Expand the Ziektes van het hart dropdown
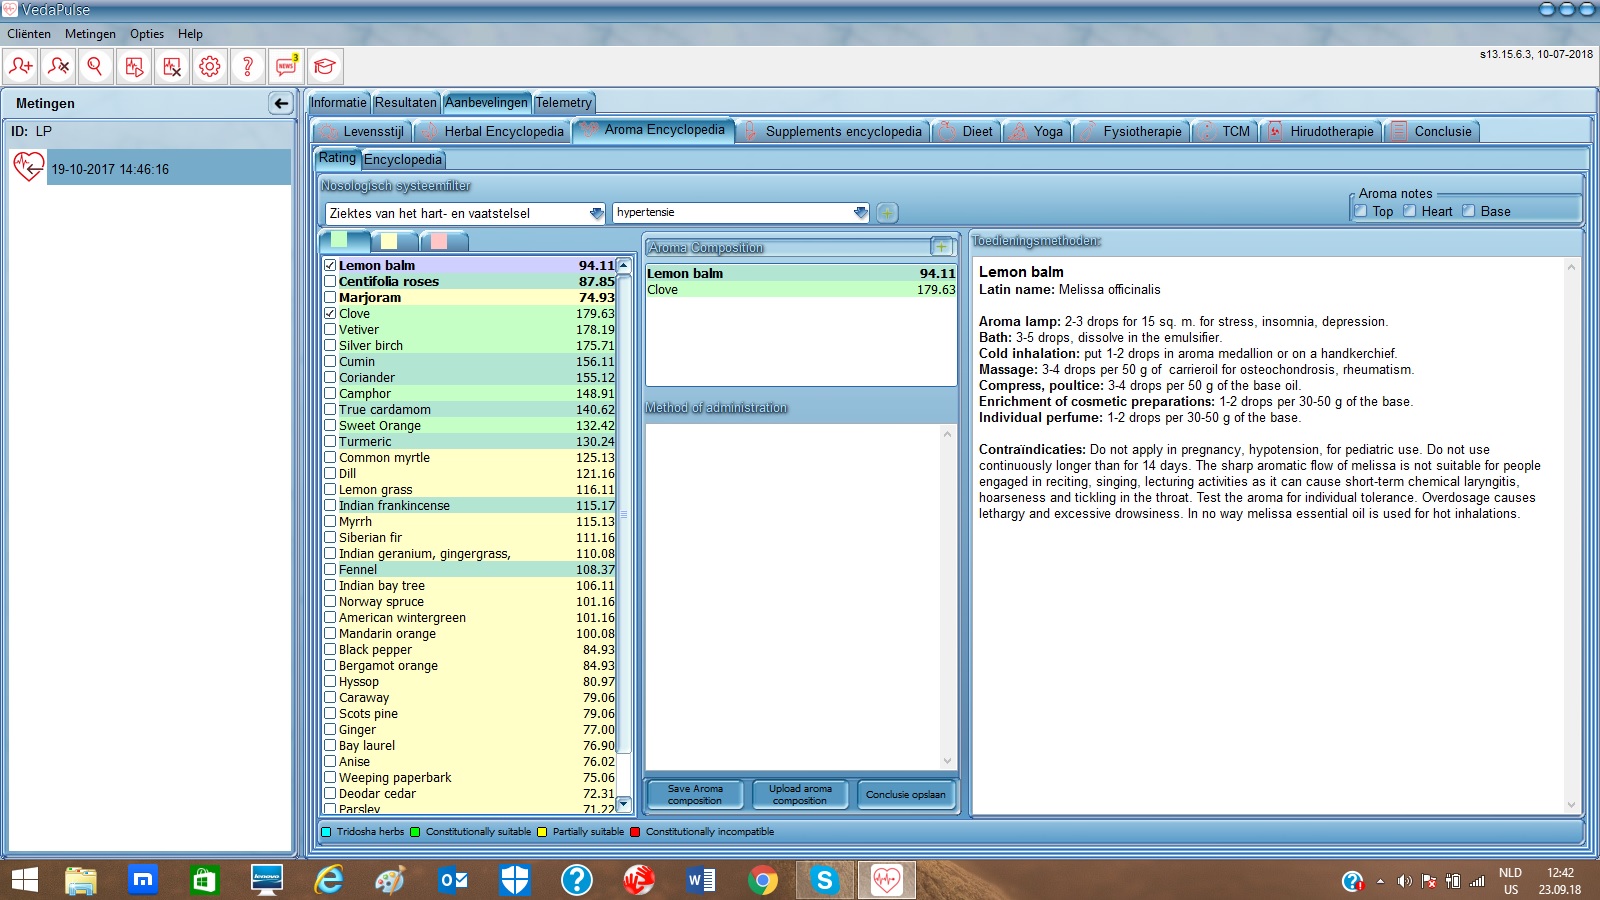Image resolution: width=1600 pixels, height=900 pixels. pos(596,213)
